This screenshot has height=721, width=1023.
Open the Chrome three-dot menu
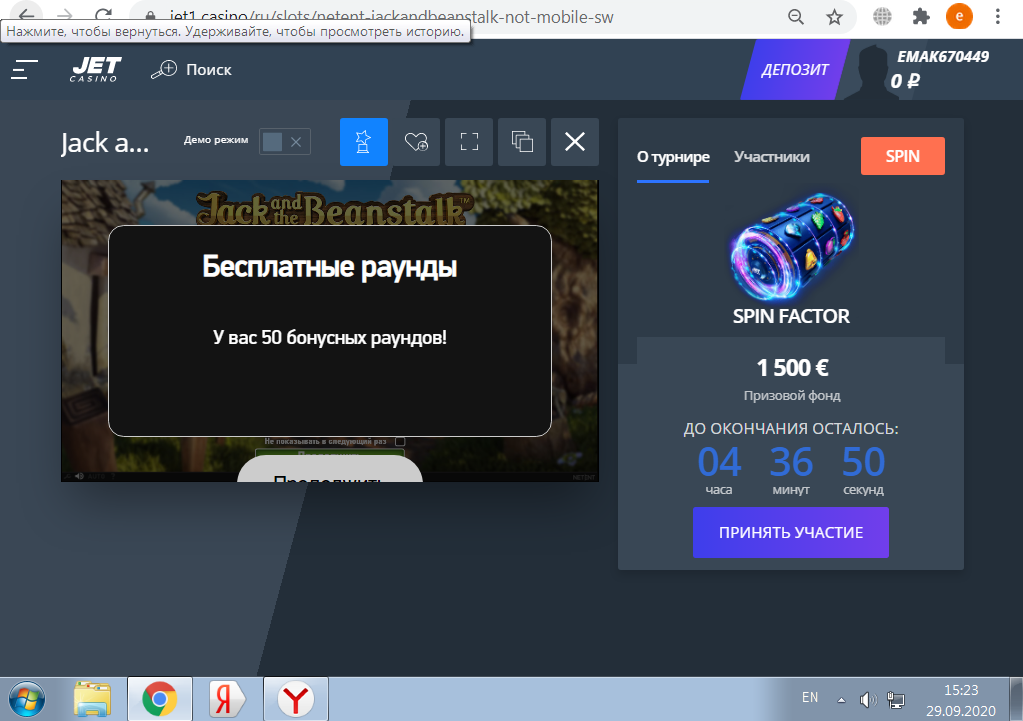[x=997, y=16]
